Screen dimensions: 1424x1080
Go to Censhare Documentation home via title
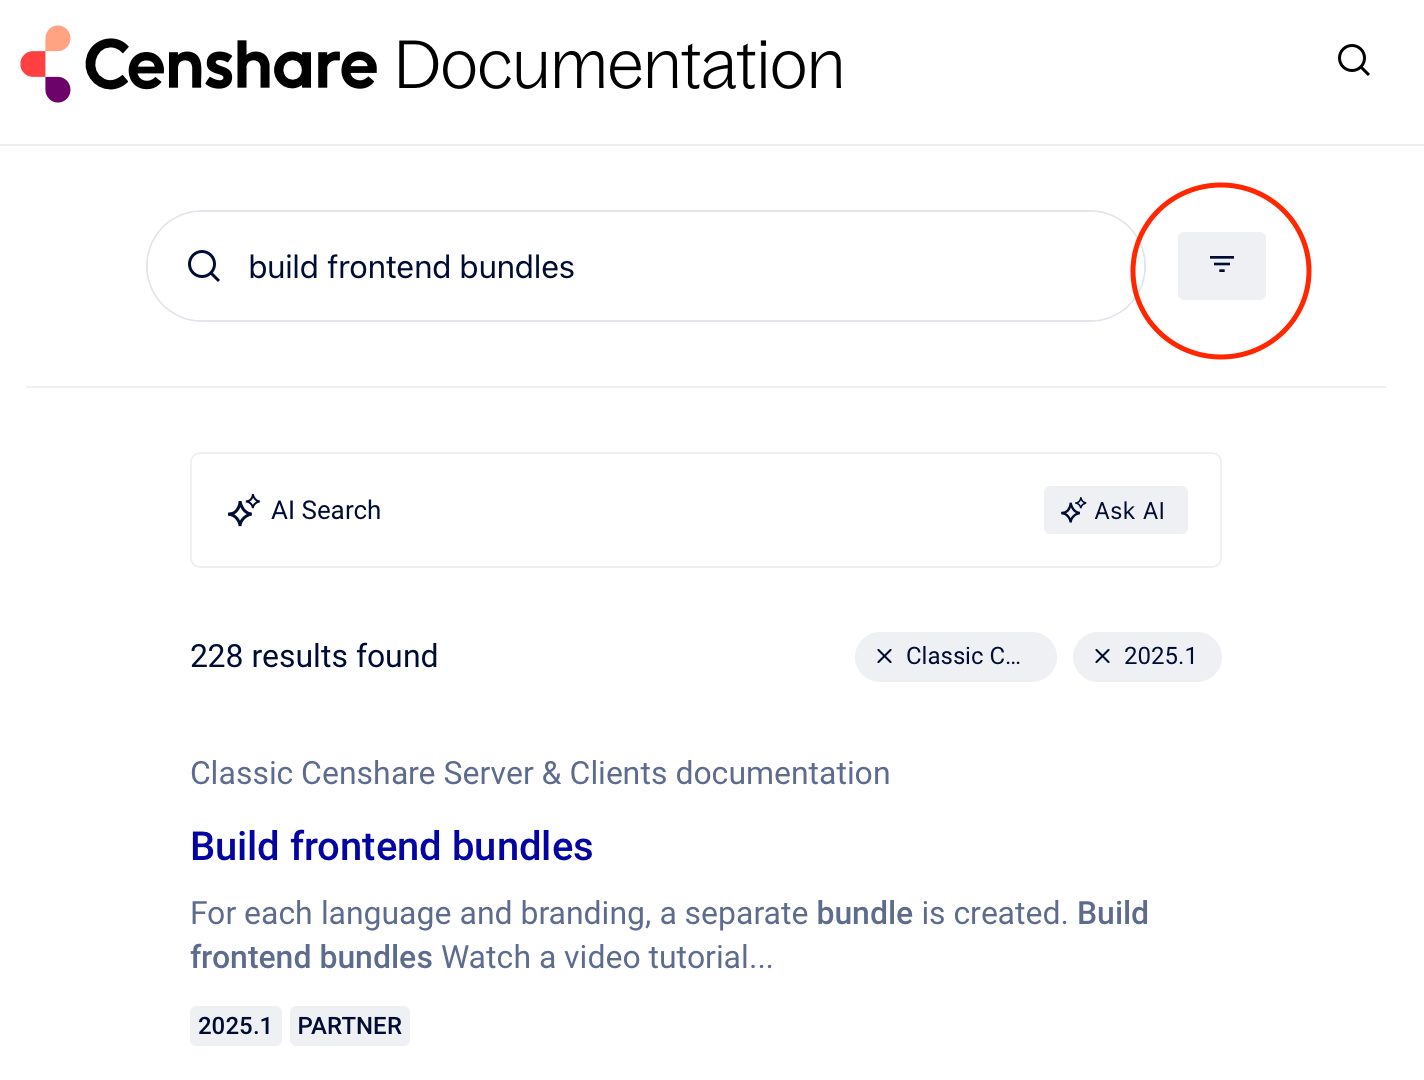point(464,66)
